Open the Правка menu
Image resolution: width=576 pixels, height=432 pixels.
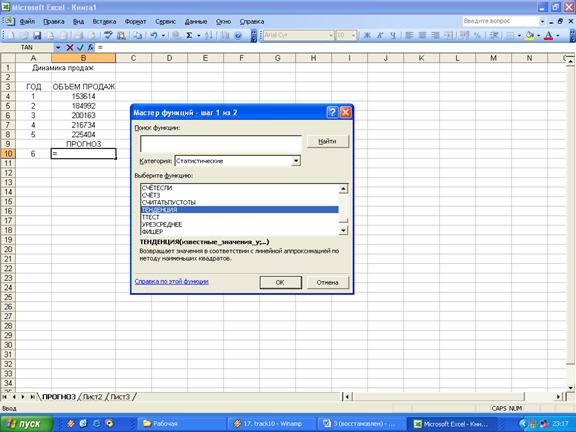(x=54, y=22)
